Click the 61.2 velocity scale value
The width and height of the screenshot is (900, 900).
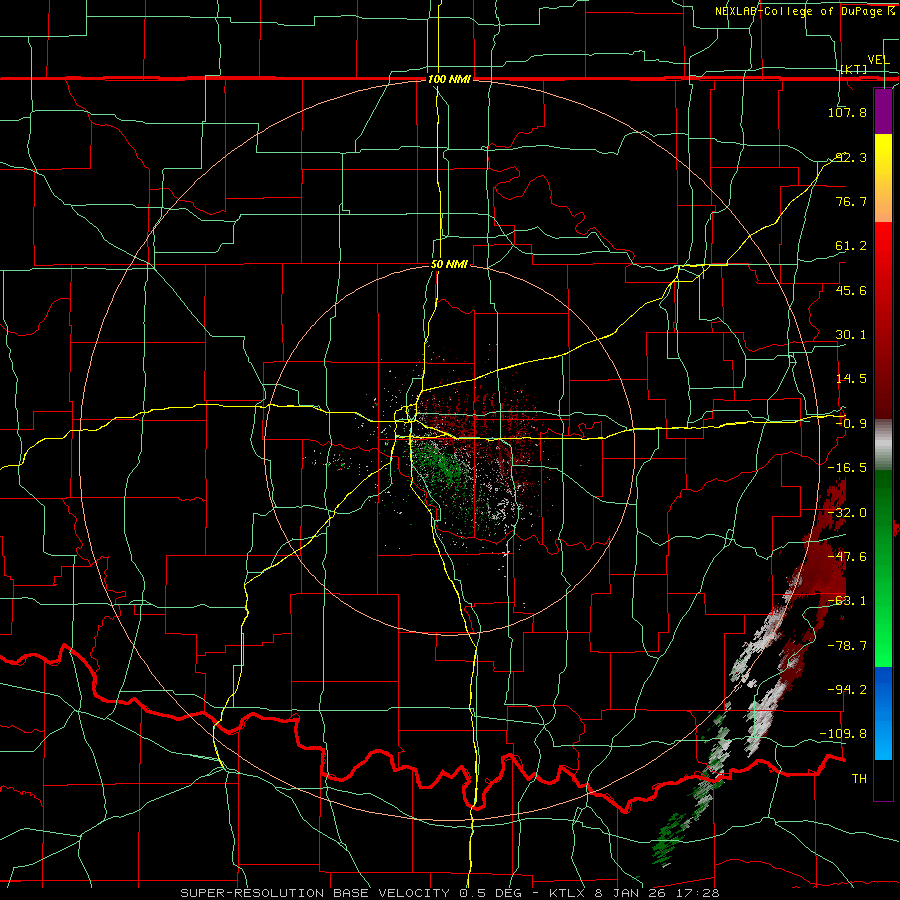pos(850,246)
